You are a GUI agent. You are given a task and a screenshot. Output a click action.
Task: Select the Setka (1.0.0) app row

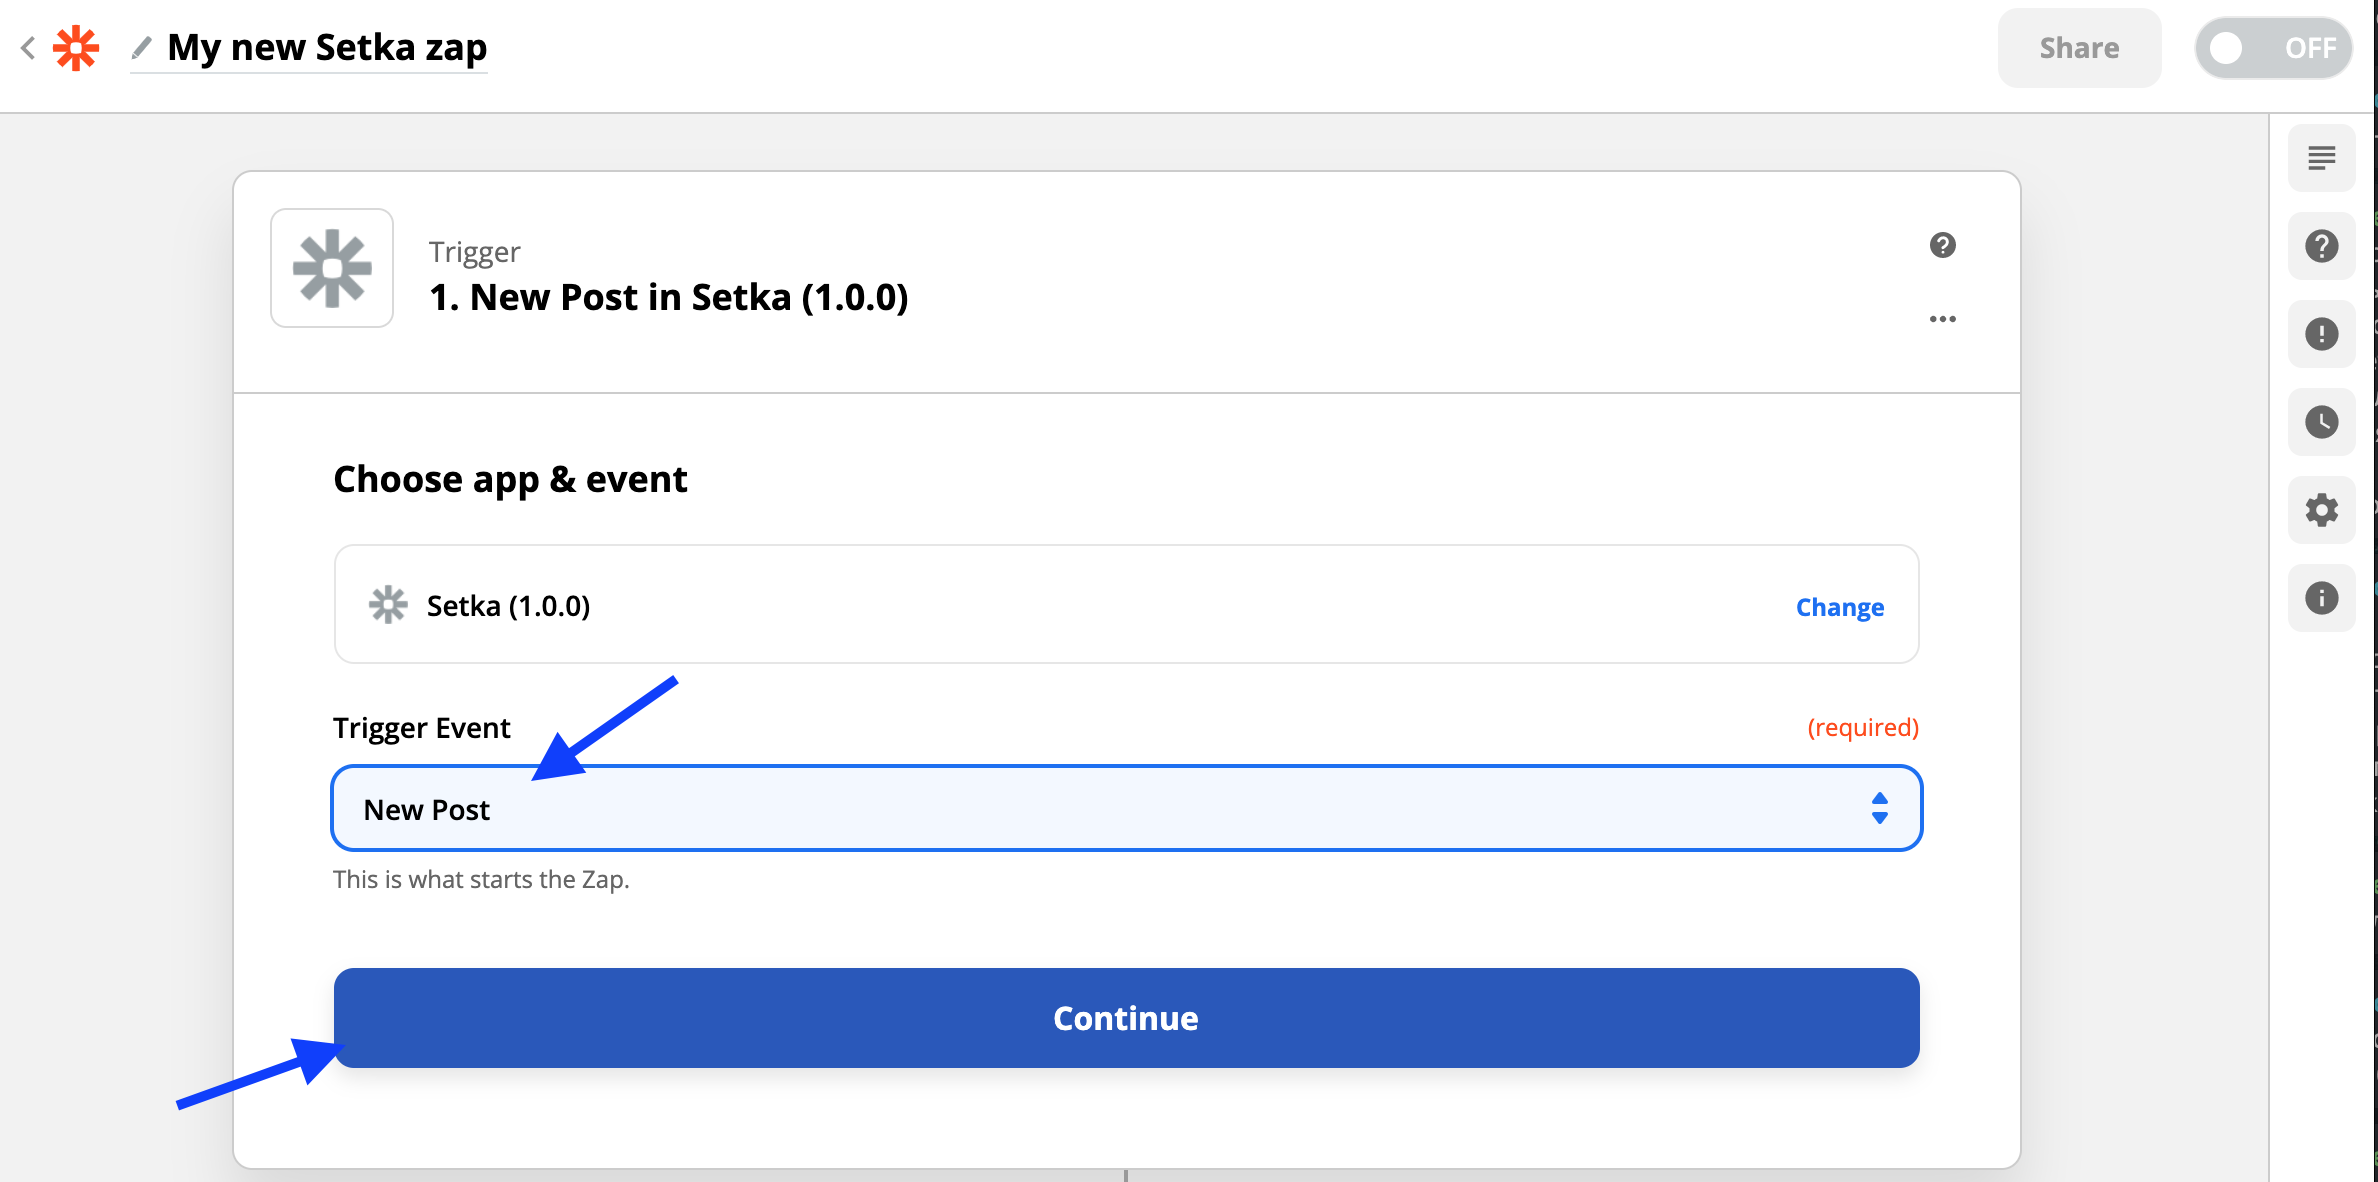tap(1126, 604)
